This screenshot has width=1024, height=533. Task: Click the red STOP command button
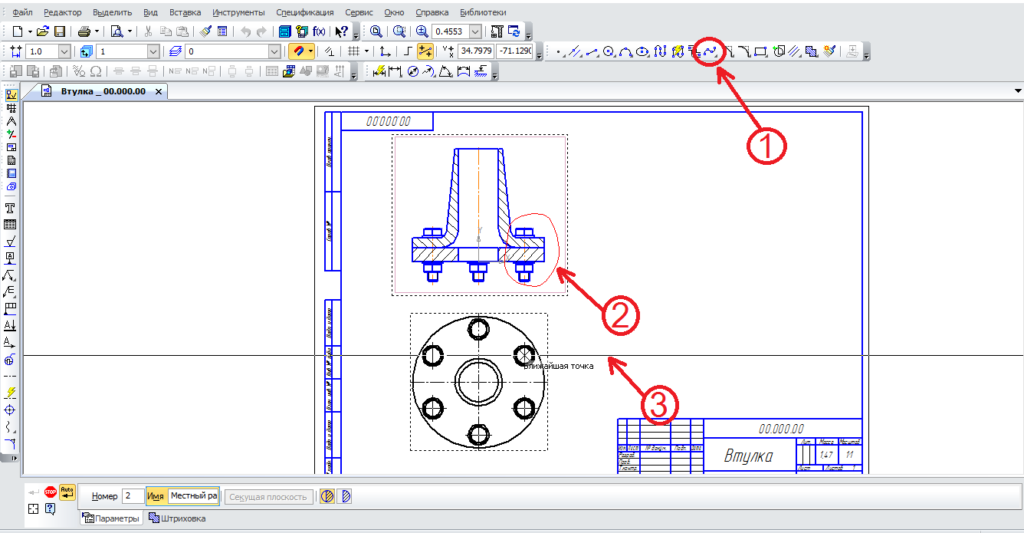pyautogui.click(x=50, y=493)
